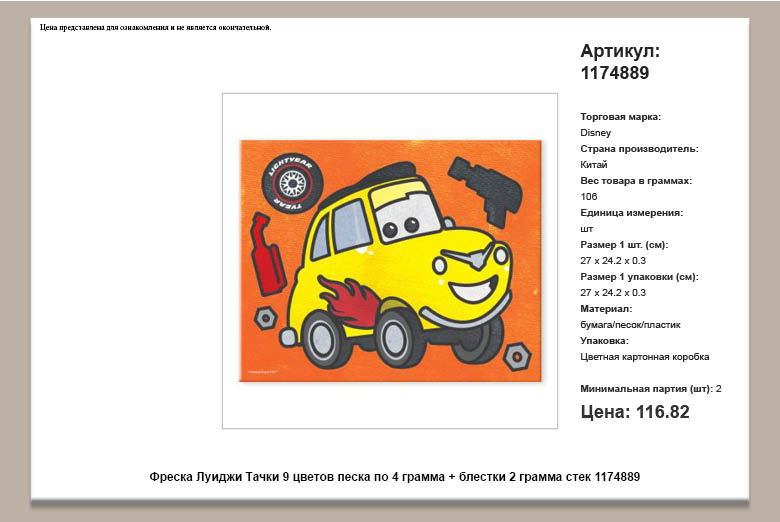780x522 pixels.
Task: Click the 'Торговая марка:' label
Action: (620, 117)
